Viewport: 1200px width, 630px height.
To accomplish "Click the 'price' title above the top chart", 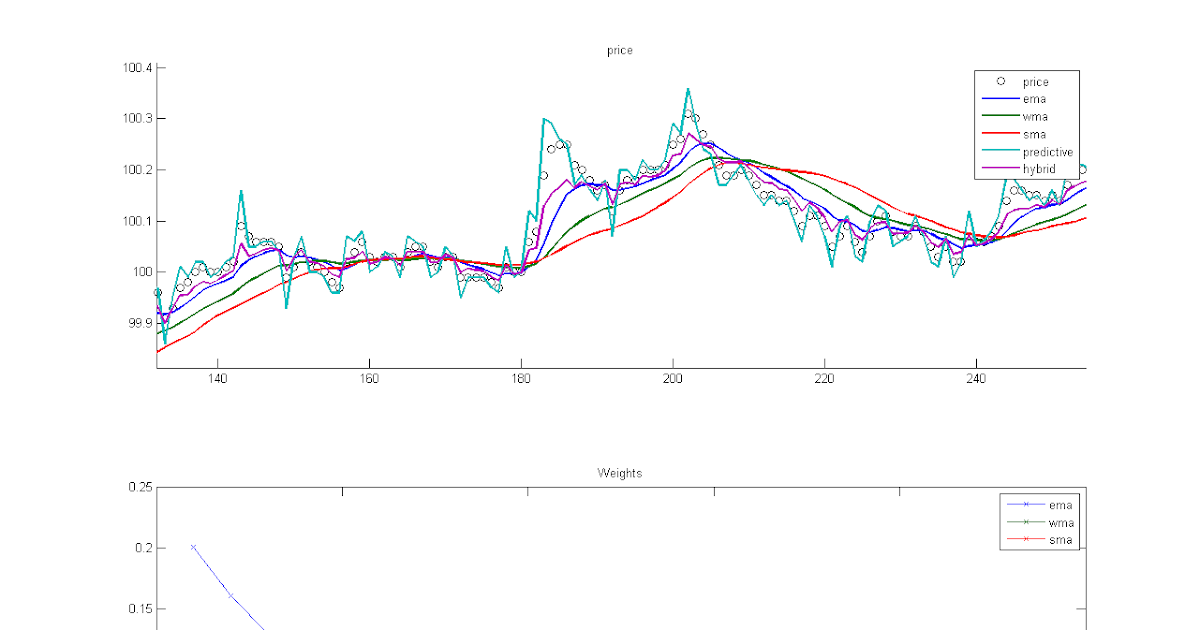I will (x=620, y=50).
